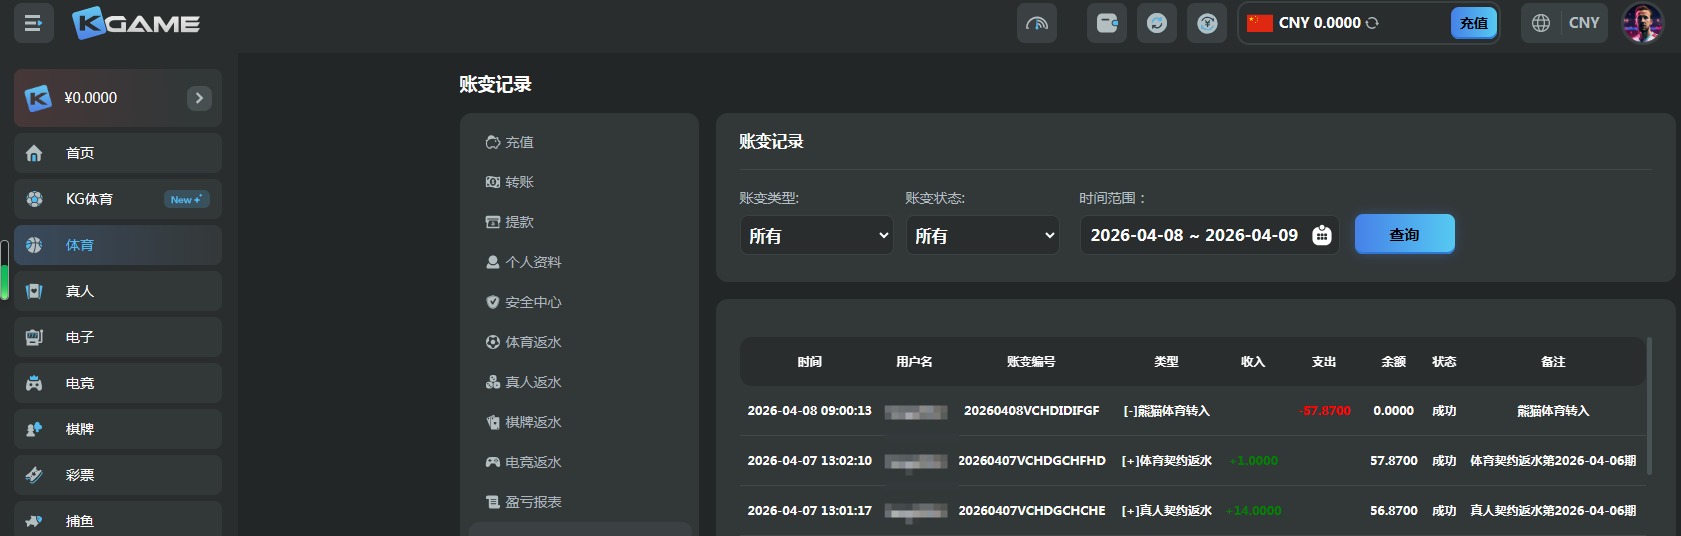The height and width of the screenshot is (536, 1681).
Task: Open 体育返水 in account menu
Action: [x=523, y=342]
